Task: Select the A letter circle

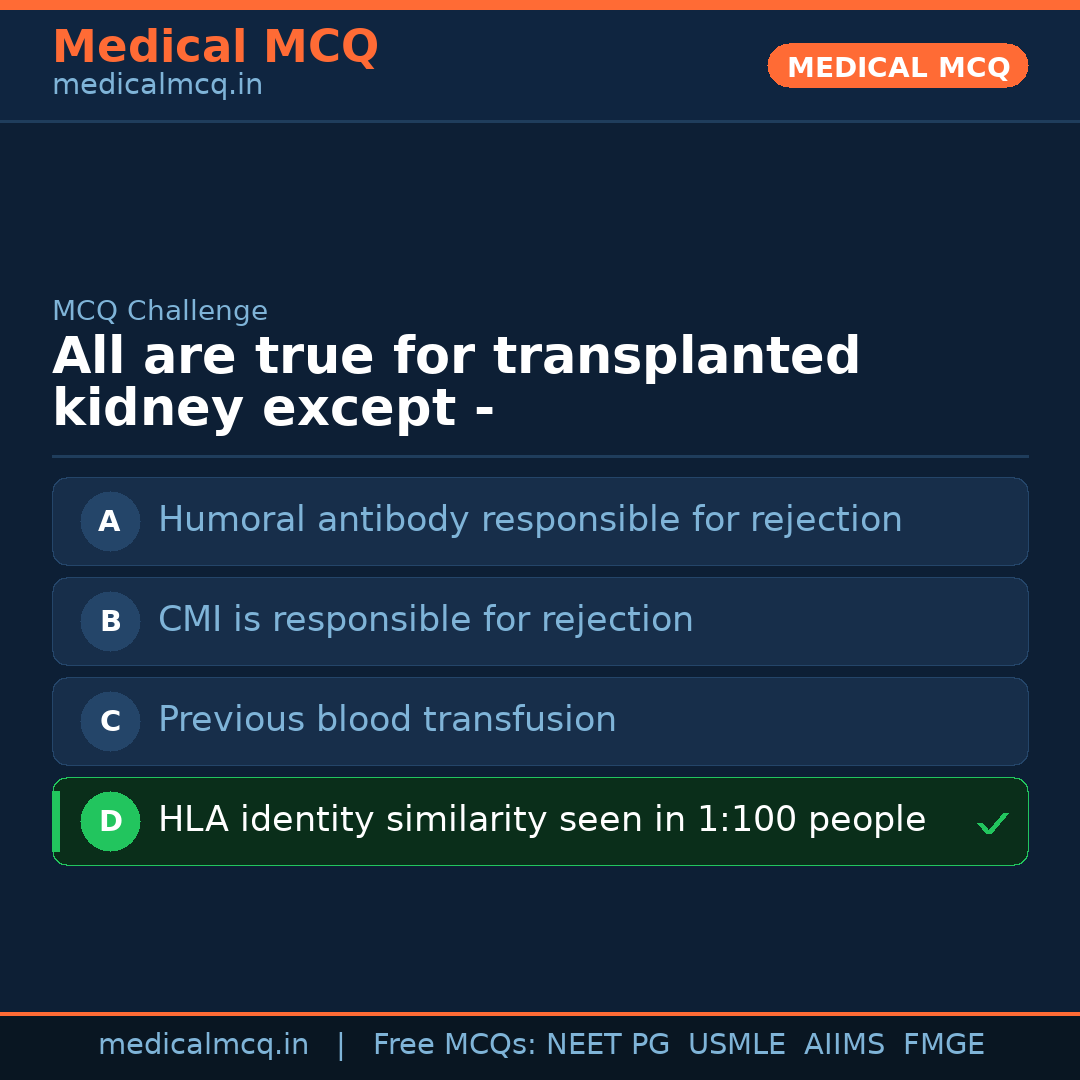Action: [x=110, y=521]
